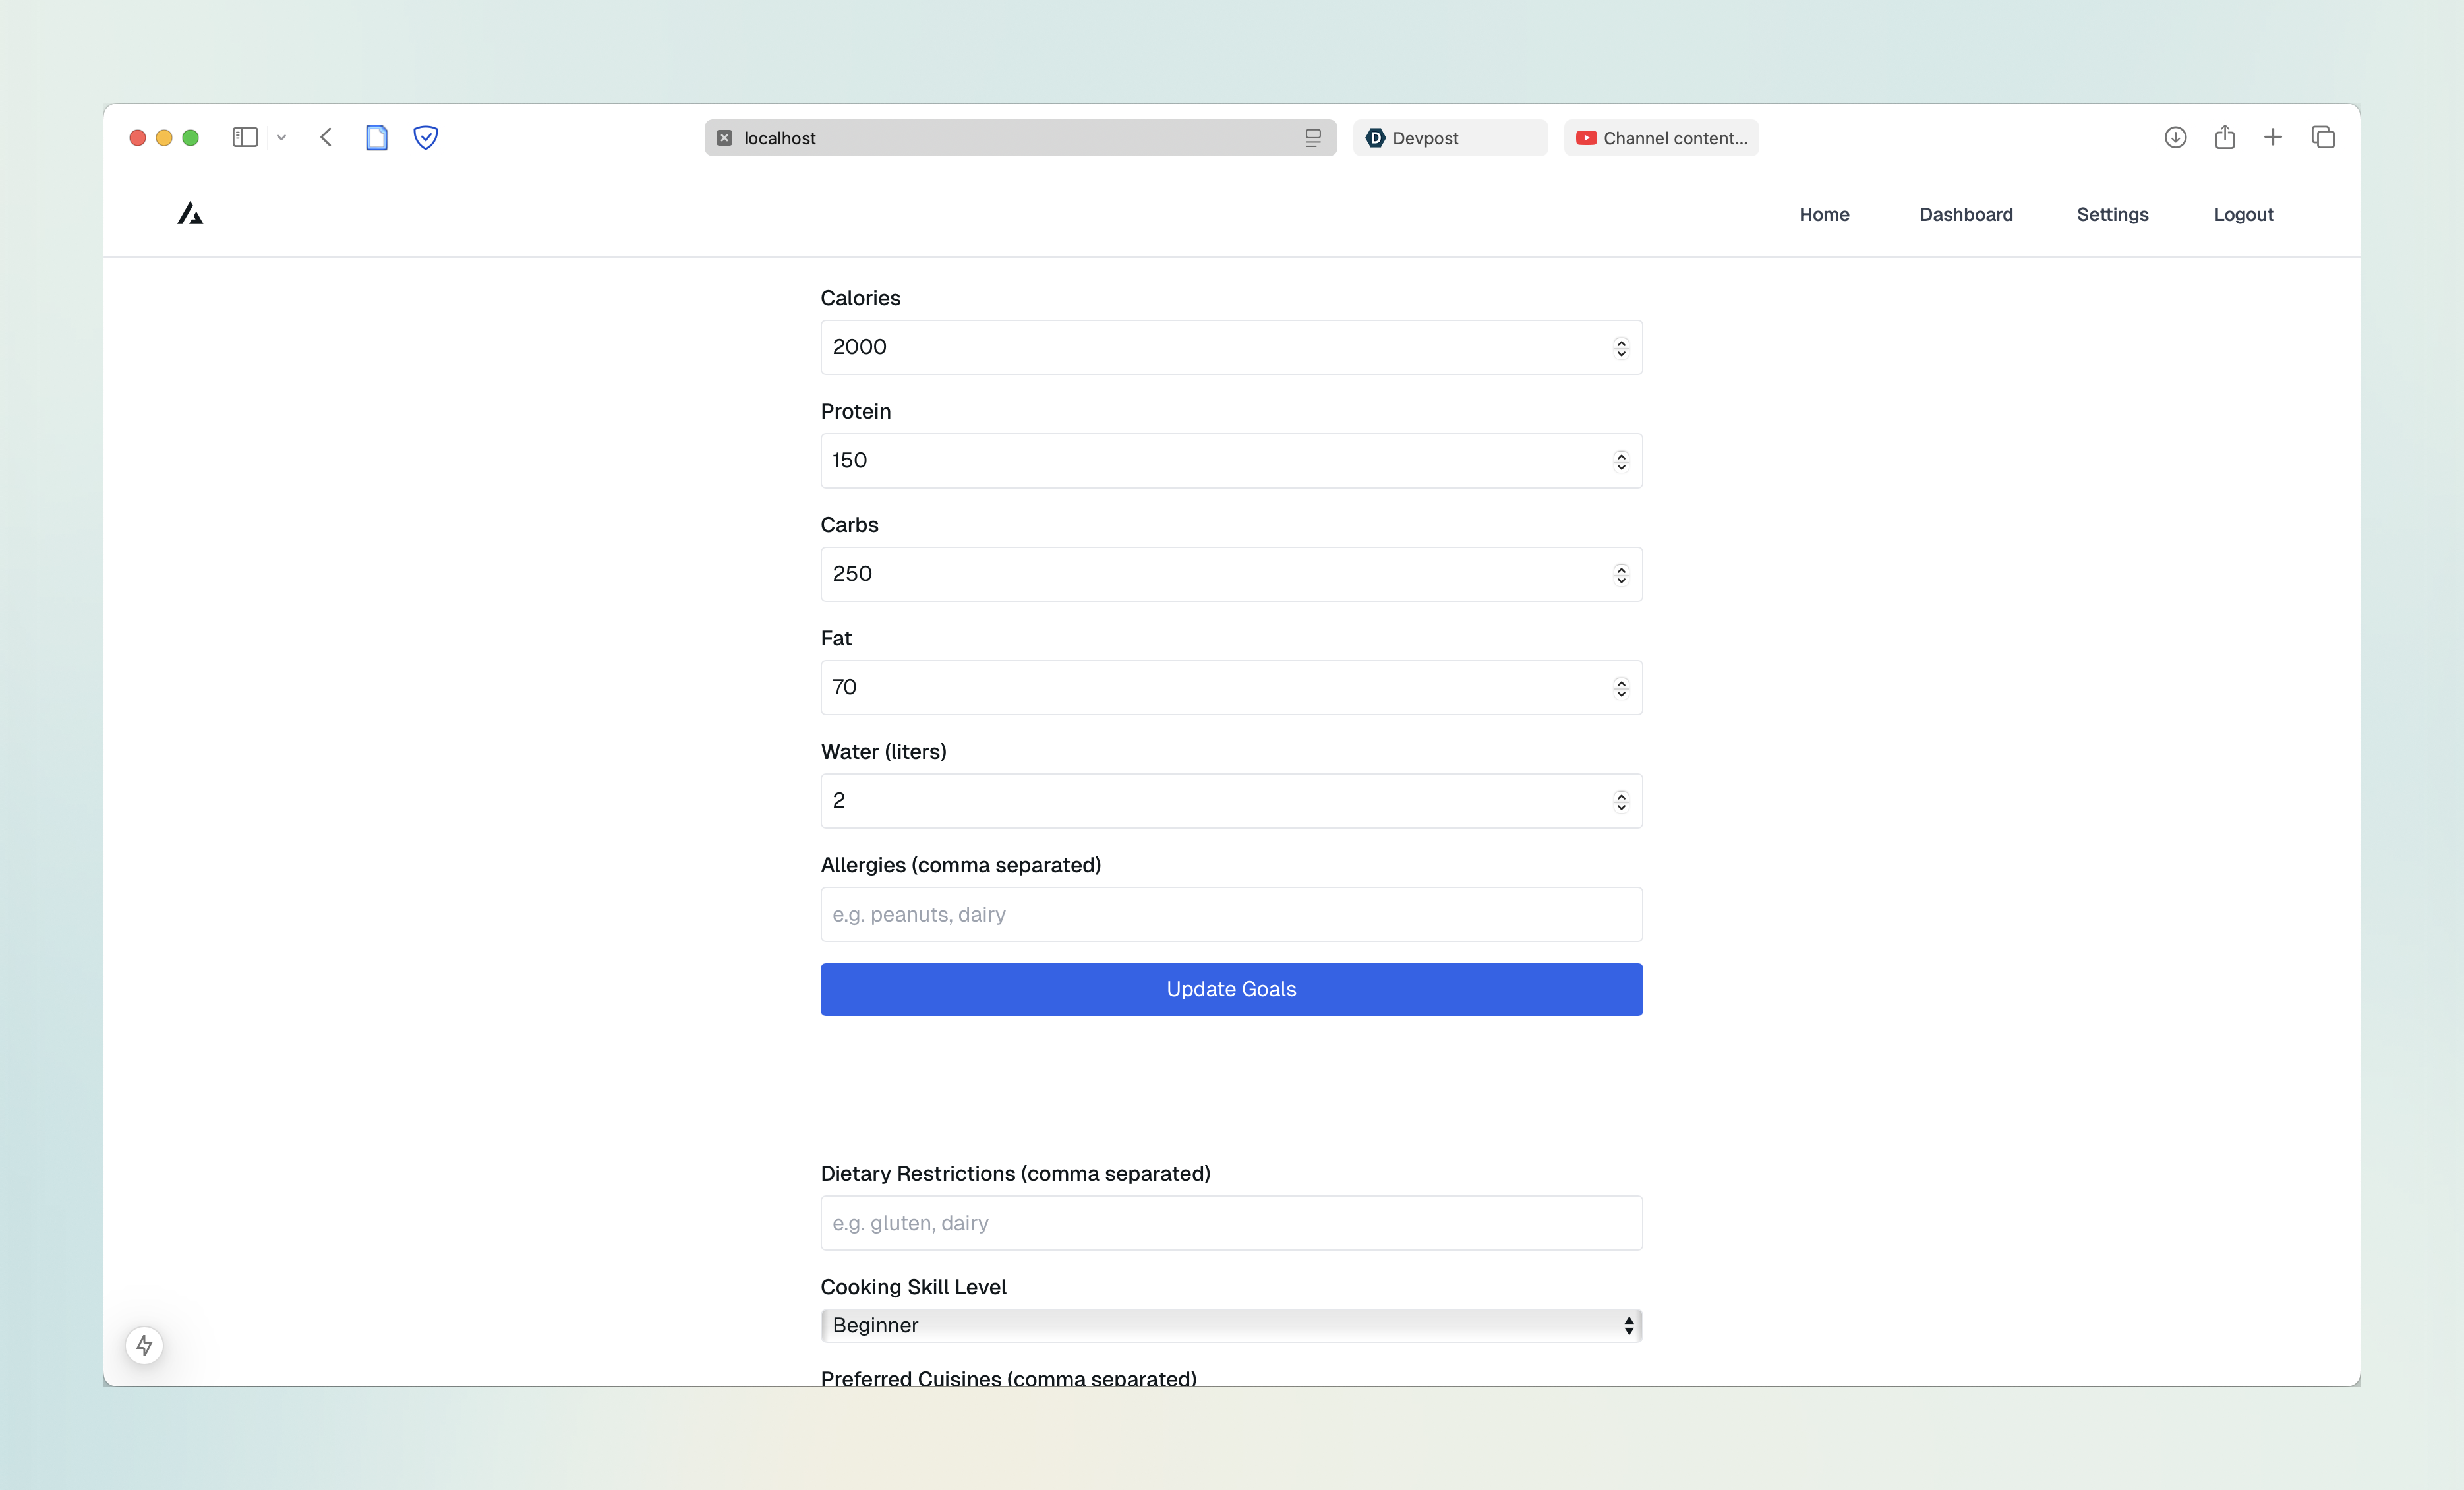2464x1490 pixels.
Task: Click the Logout link
Action: click(x=2243, y=214)
